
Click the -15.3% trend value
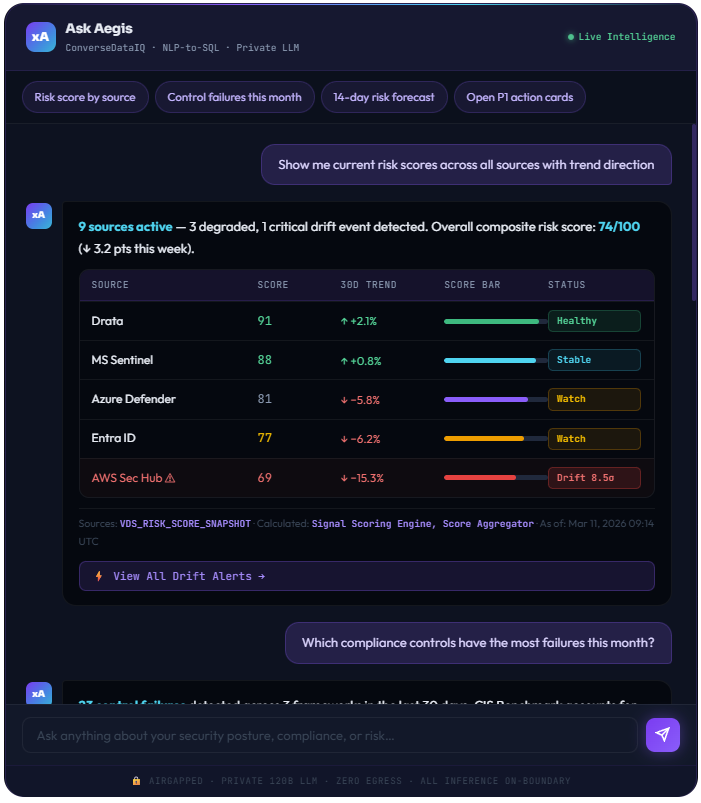pos(363,478)
